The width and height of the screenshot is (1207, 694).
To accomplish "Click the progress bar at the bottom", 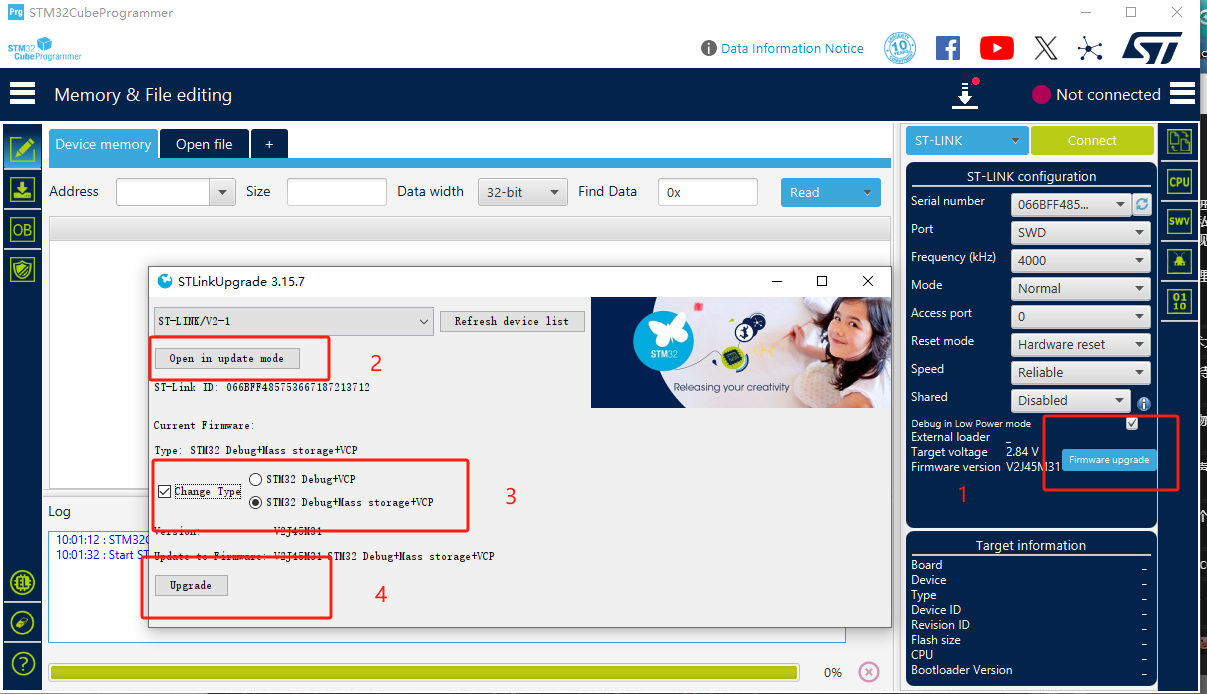I will click(423, 672).
